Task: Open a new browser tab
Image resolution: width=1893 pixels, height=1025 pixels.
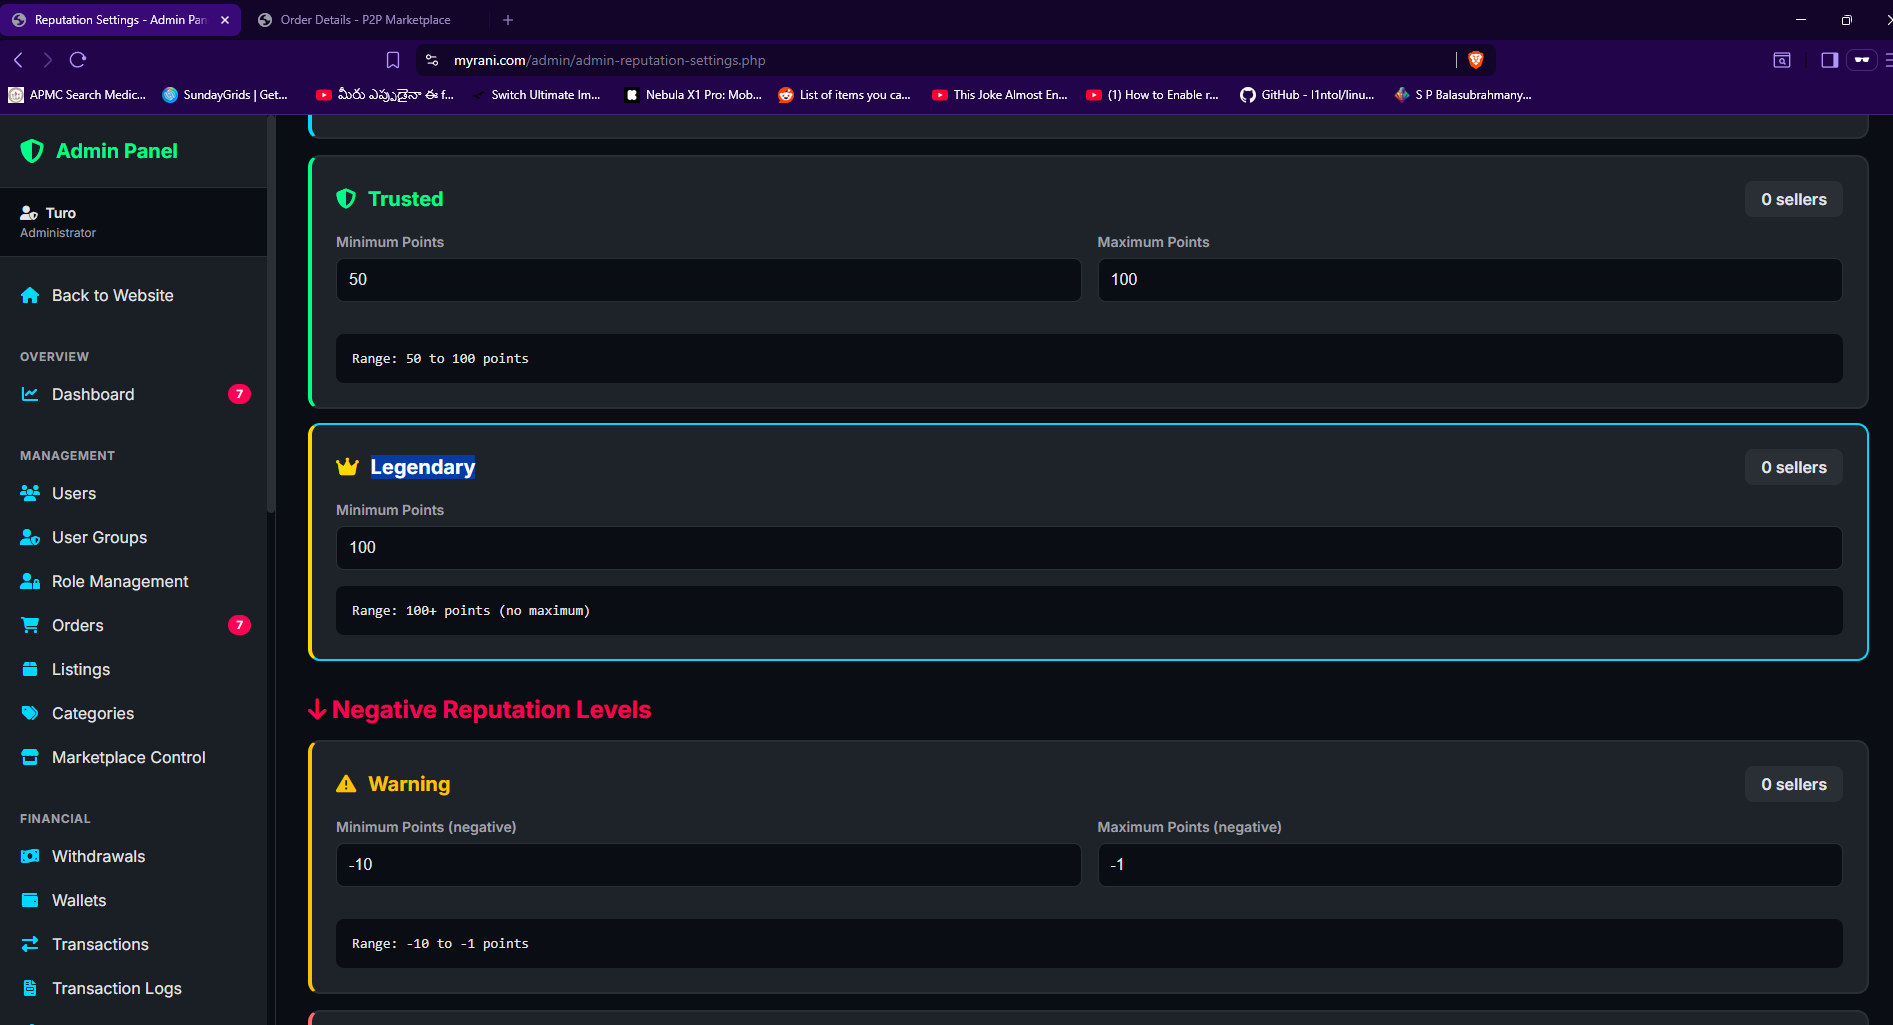Action: pos(508,20)
